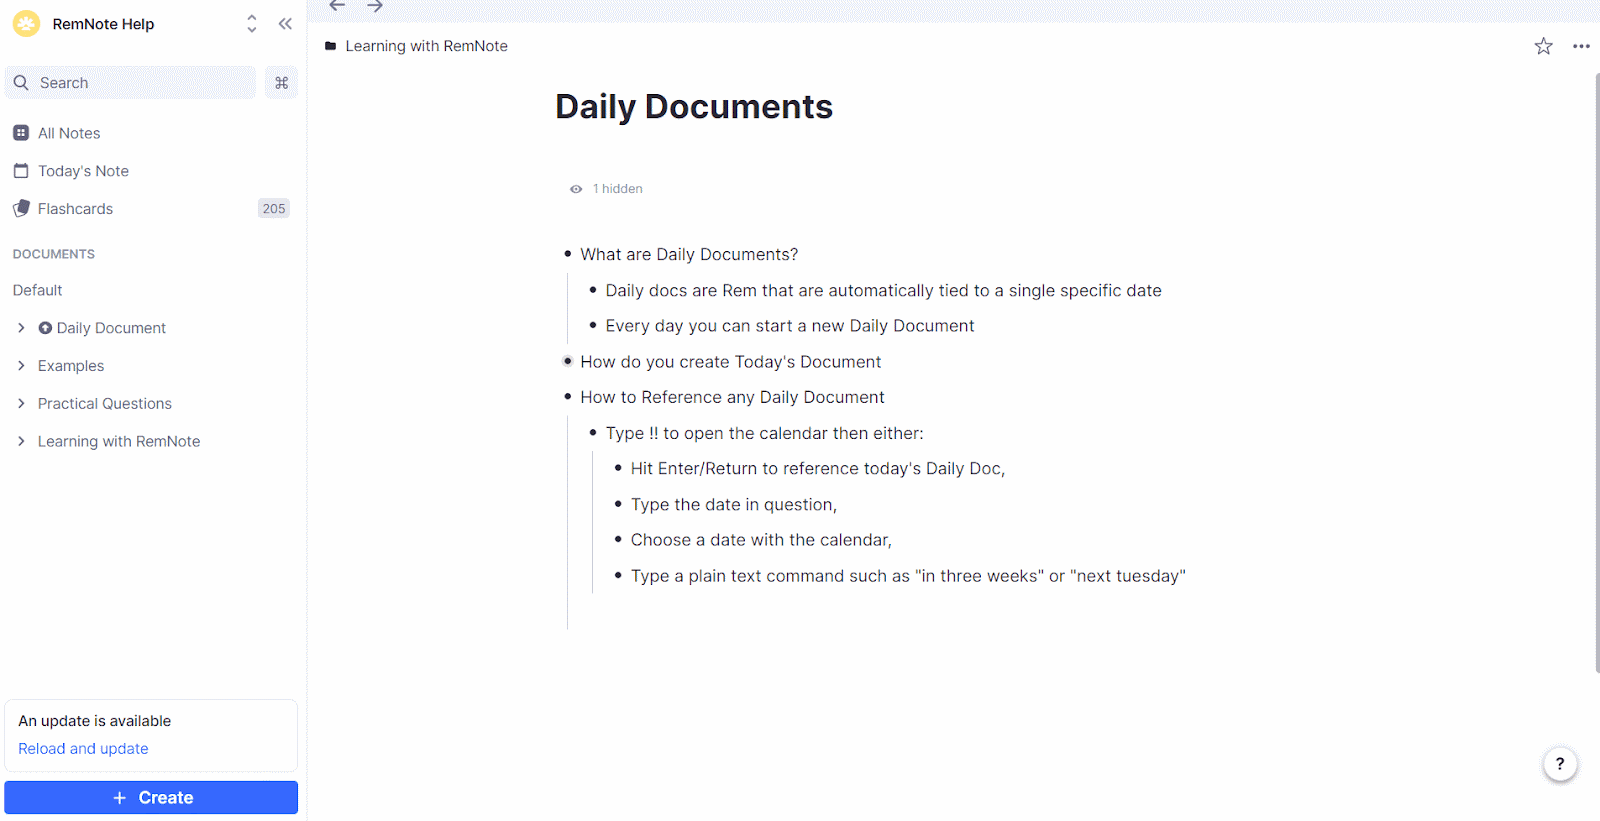Show the 1 hidden item

pos(607,189)
